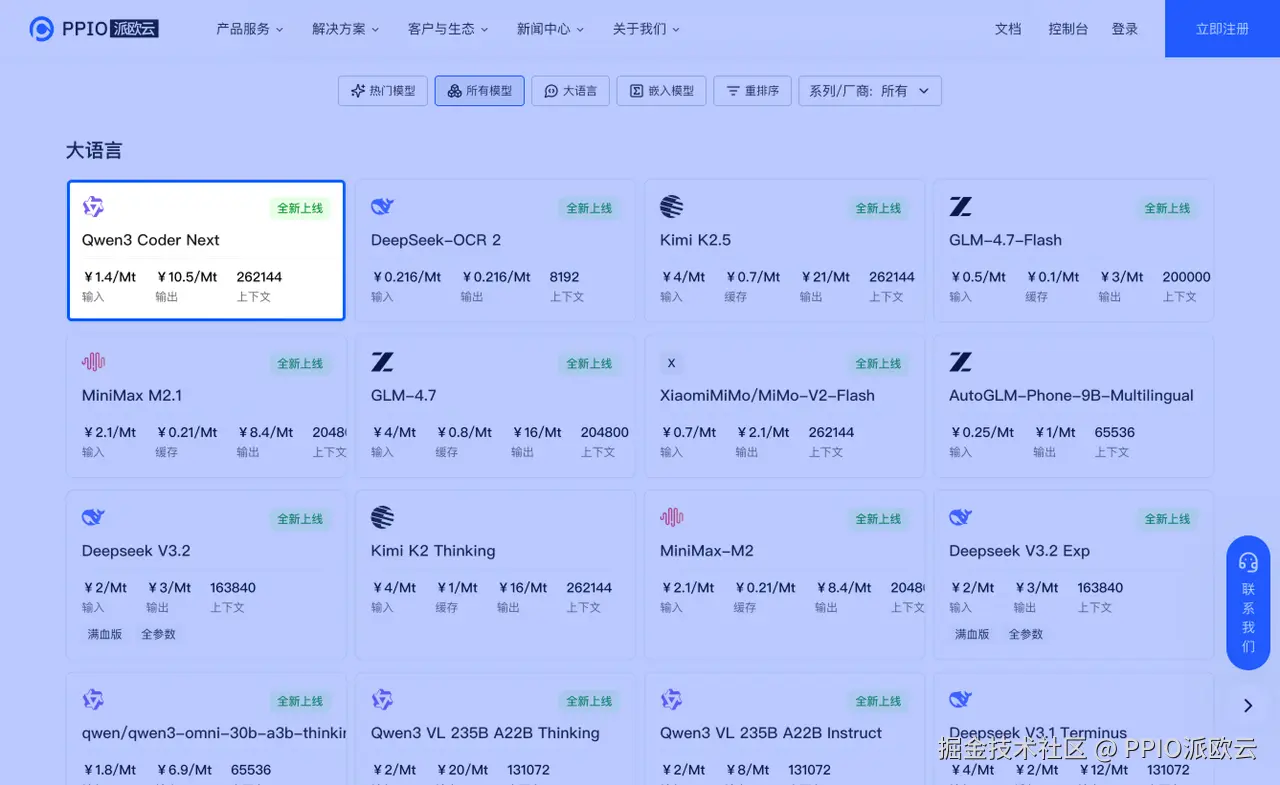The width and height of the screenshot is (1280, 785).
Task: Click the right arrow chevron below the contact widget
Action: 1248,706
